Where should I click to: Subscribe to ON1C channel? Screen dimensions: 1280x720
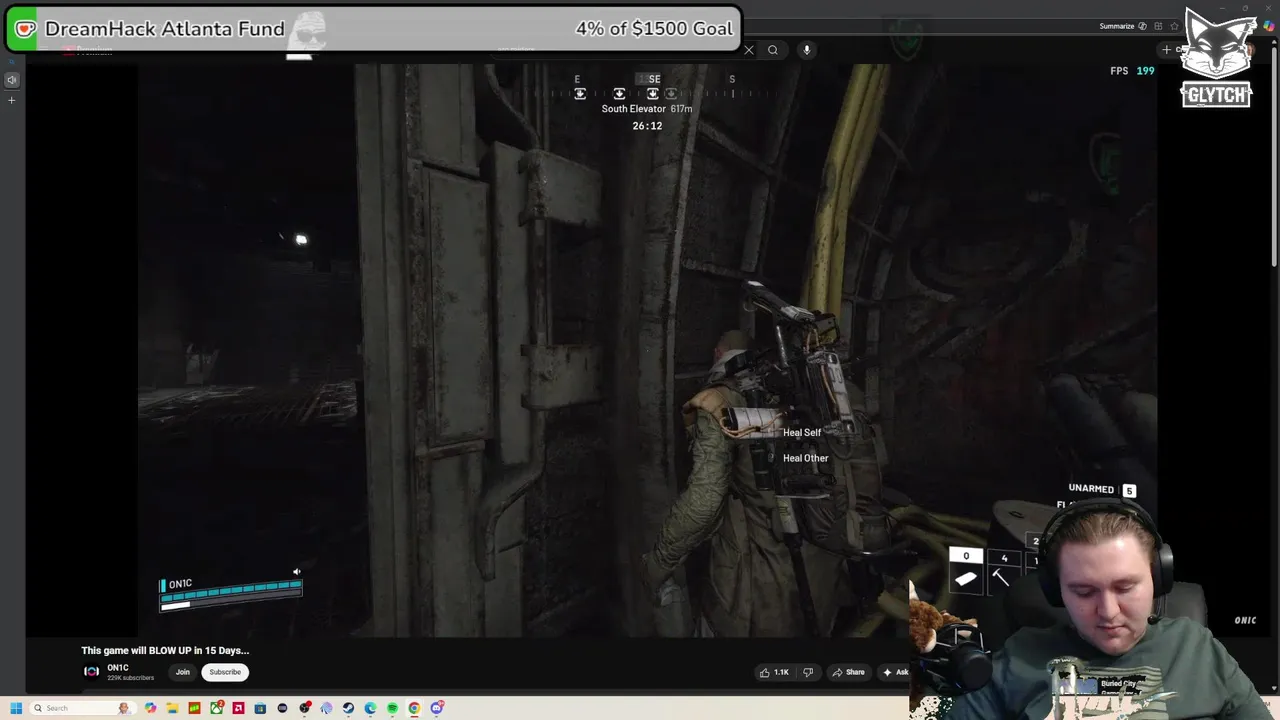[x=225, y=672]
